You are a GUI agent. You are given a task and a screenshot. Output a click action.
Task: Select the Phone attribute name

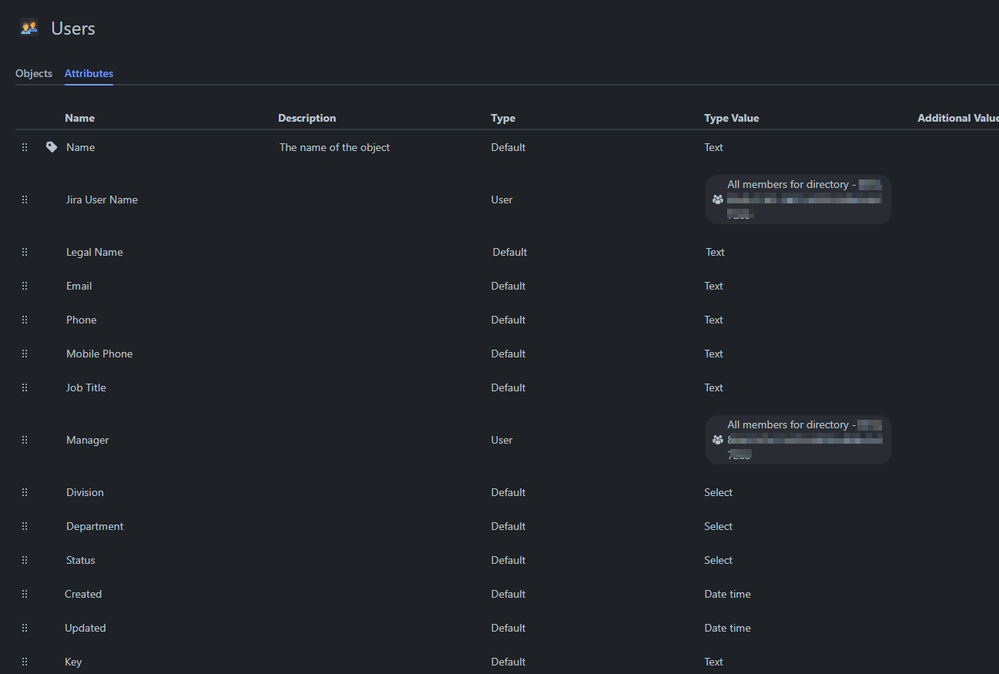82,320
